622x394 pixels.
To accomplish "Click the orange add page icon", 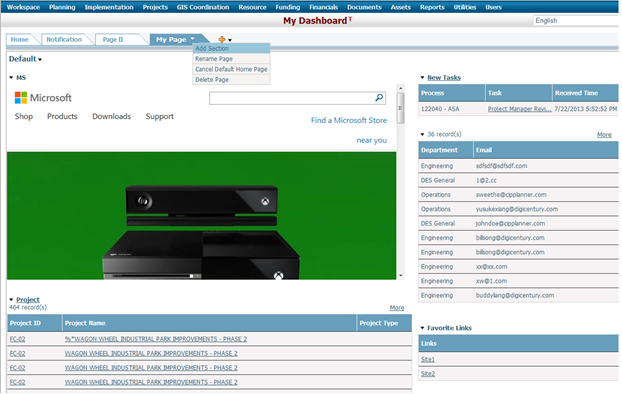I will [x=222, y=39].
